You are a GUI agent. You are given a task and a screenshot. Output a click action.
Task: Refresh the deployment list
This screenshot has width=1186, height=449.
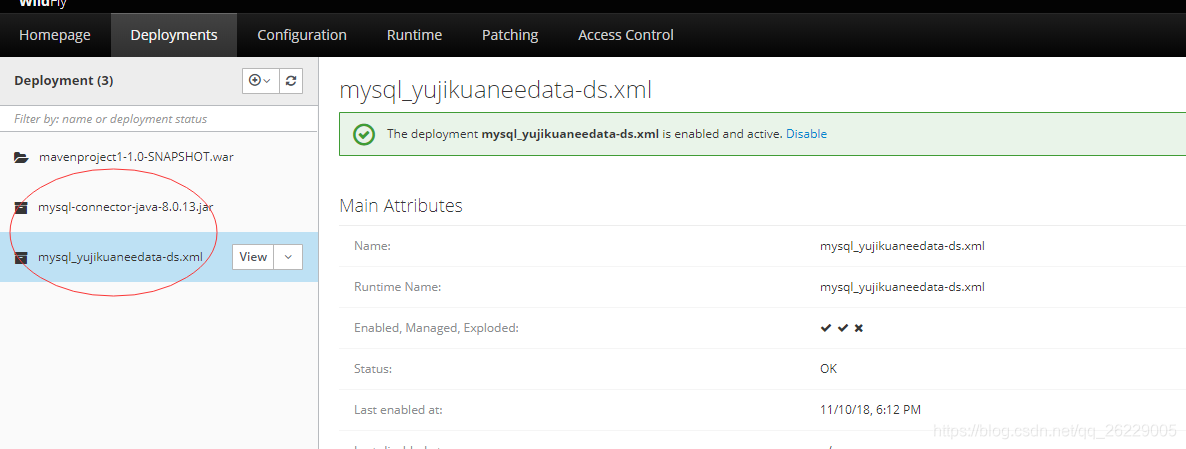pos(291,80)
